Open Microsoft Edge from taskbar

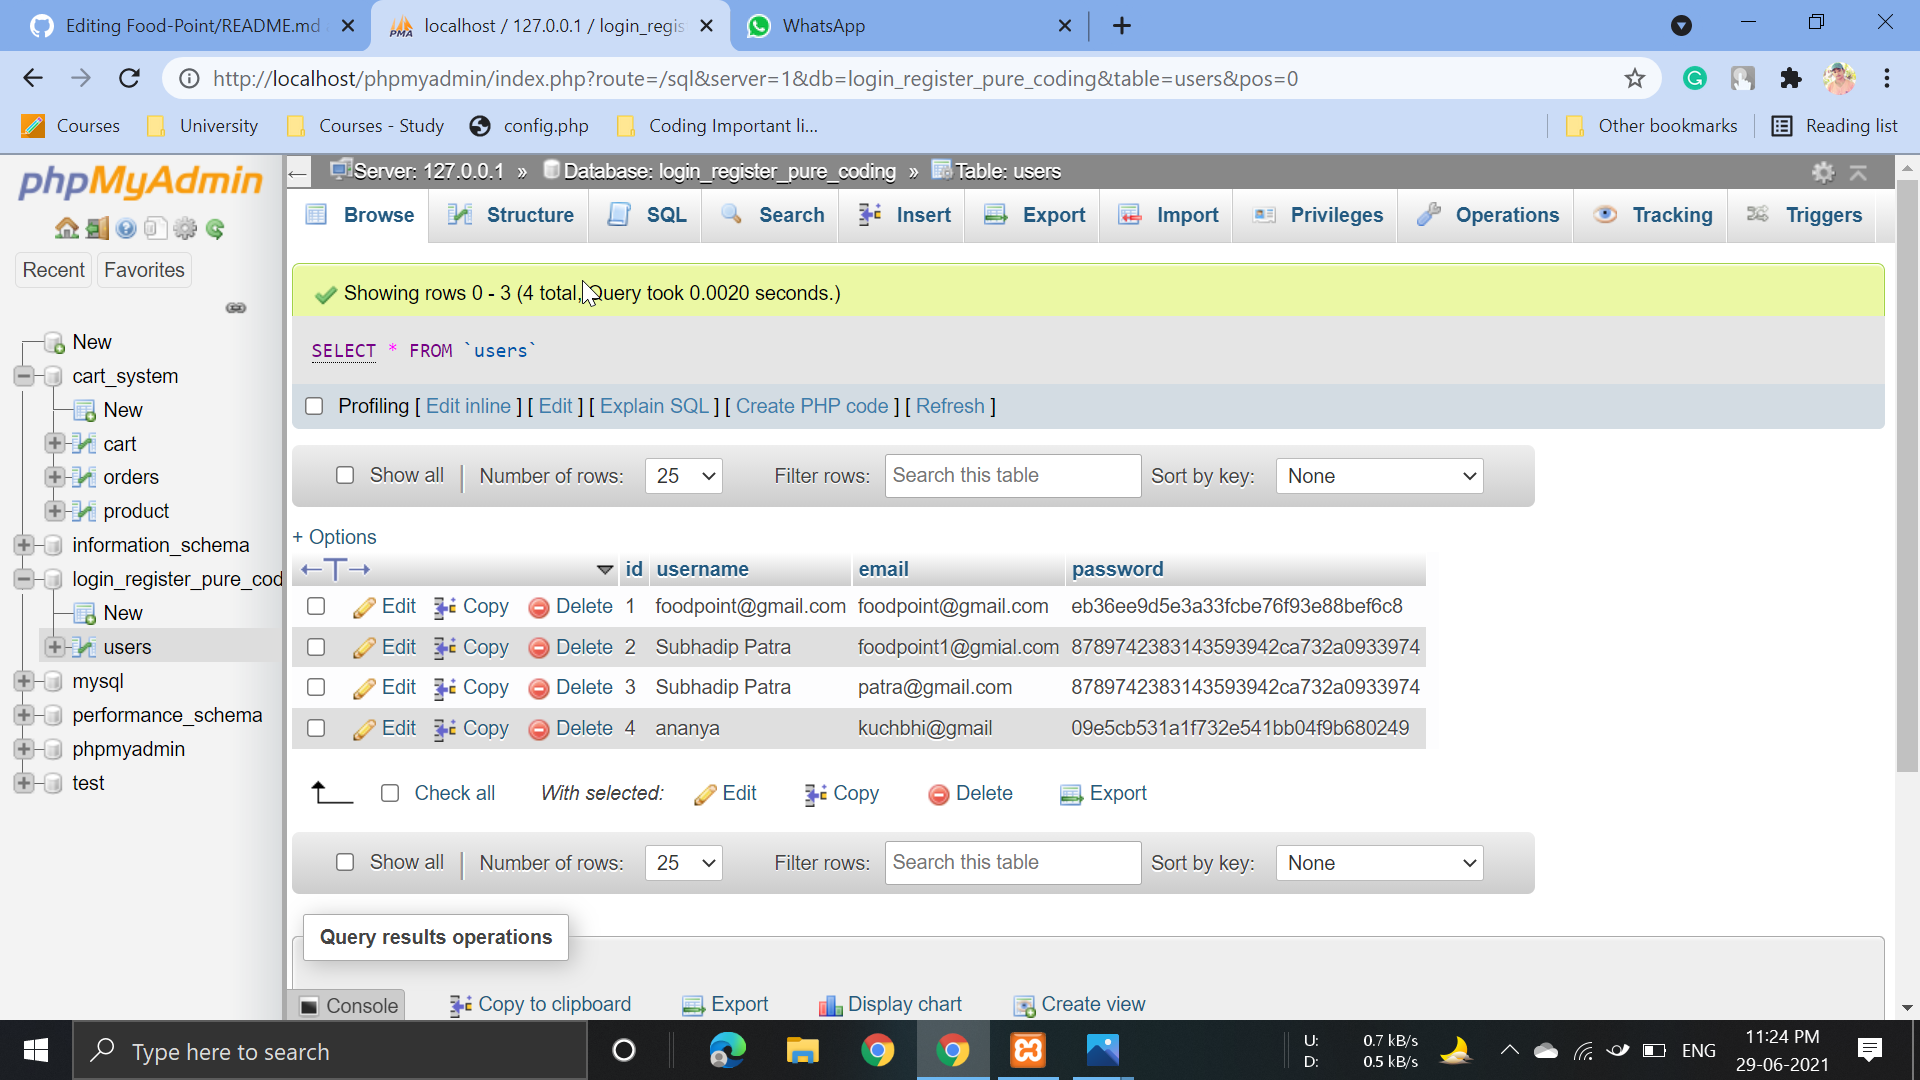point(728,1050)
